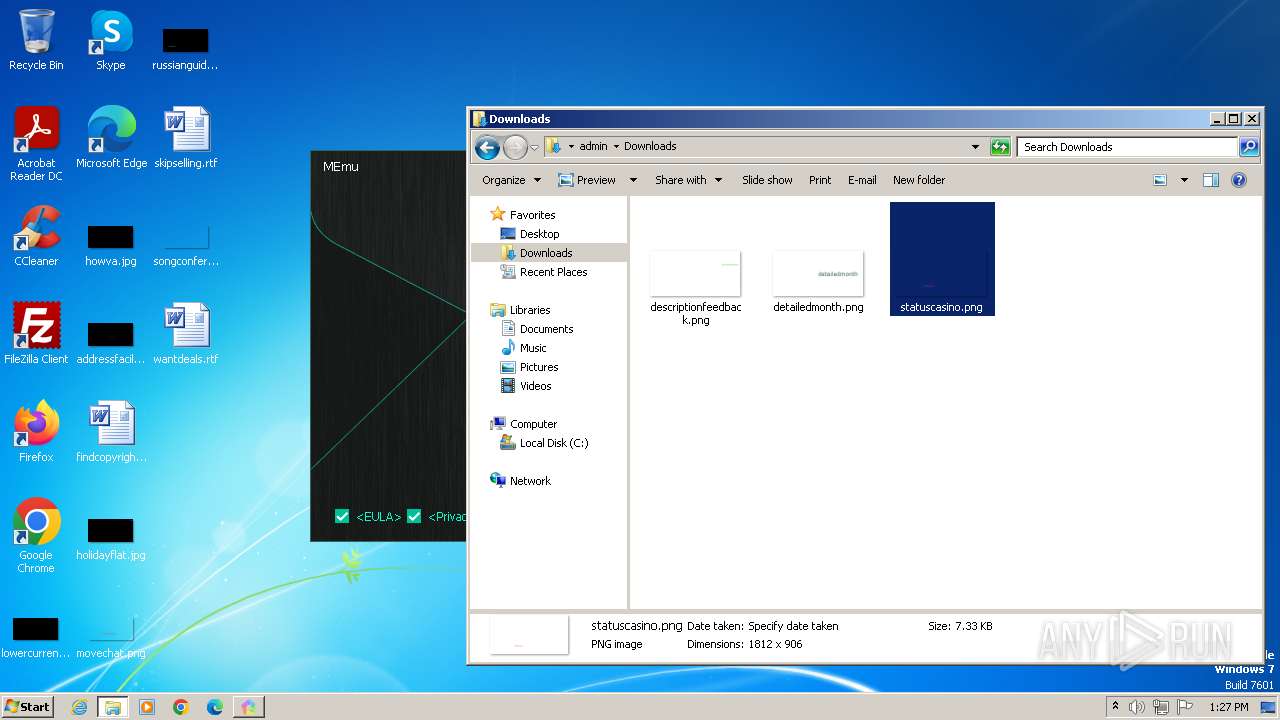Screen dimensions: 1280x720
Task: Select Local Disk (C:) in tree
Action: click(x=554, y=443)
